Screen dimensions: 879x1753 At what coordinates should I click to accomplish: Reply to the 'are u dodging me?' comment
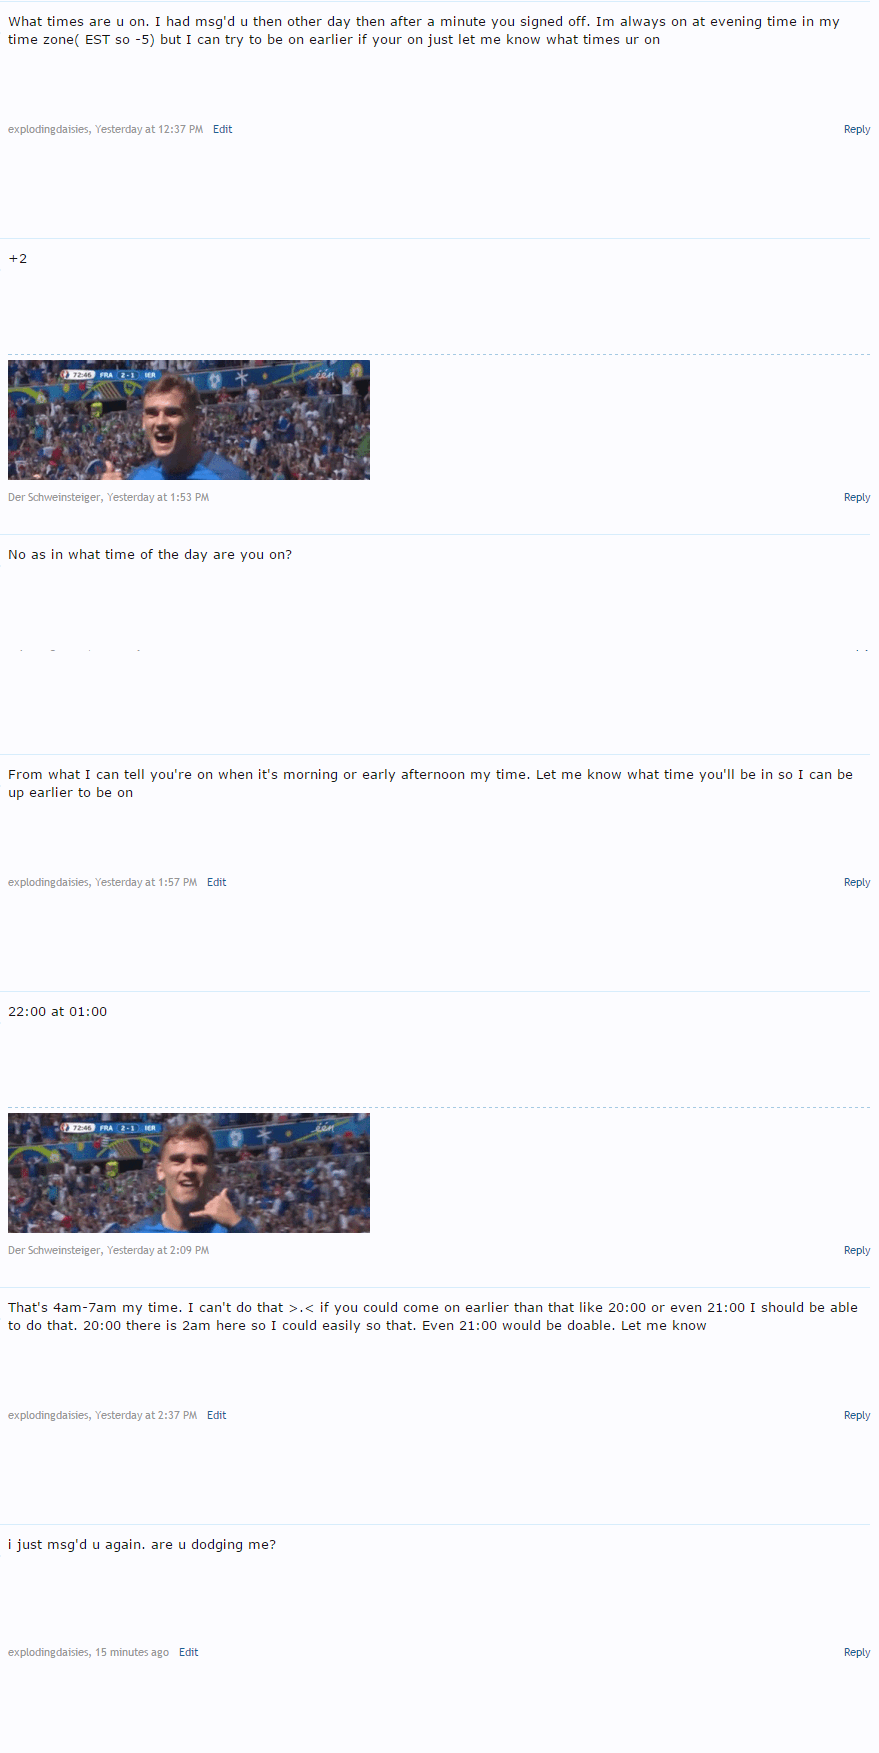[856, 1652]
